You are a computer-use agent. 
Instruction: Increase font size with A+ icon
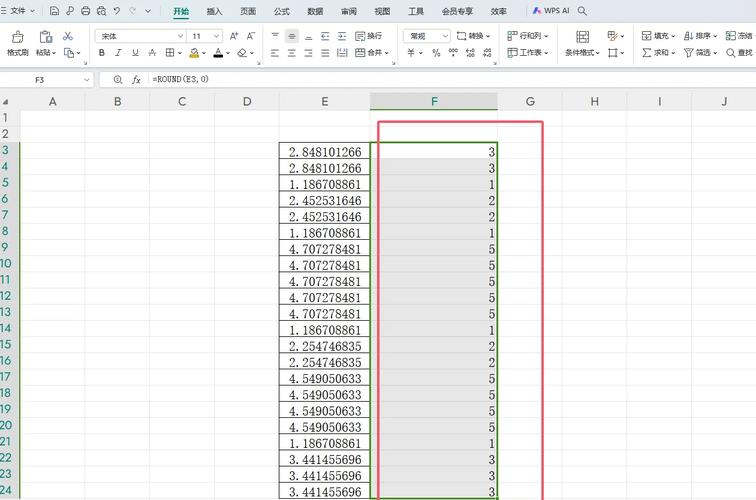[x=234, y=36]
